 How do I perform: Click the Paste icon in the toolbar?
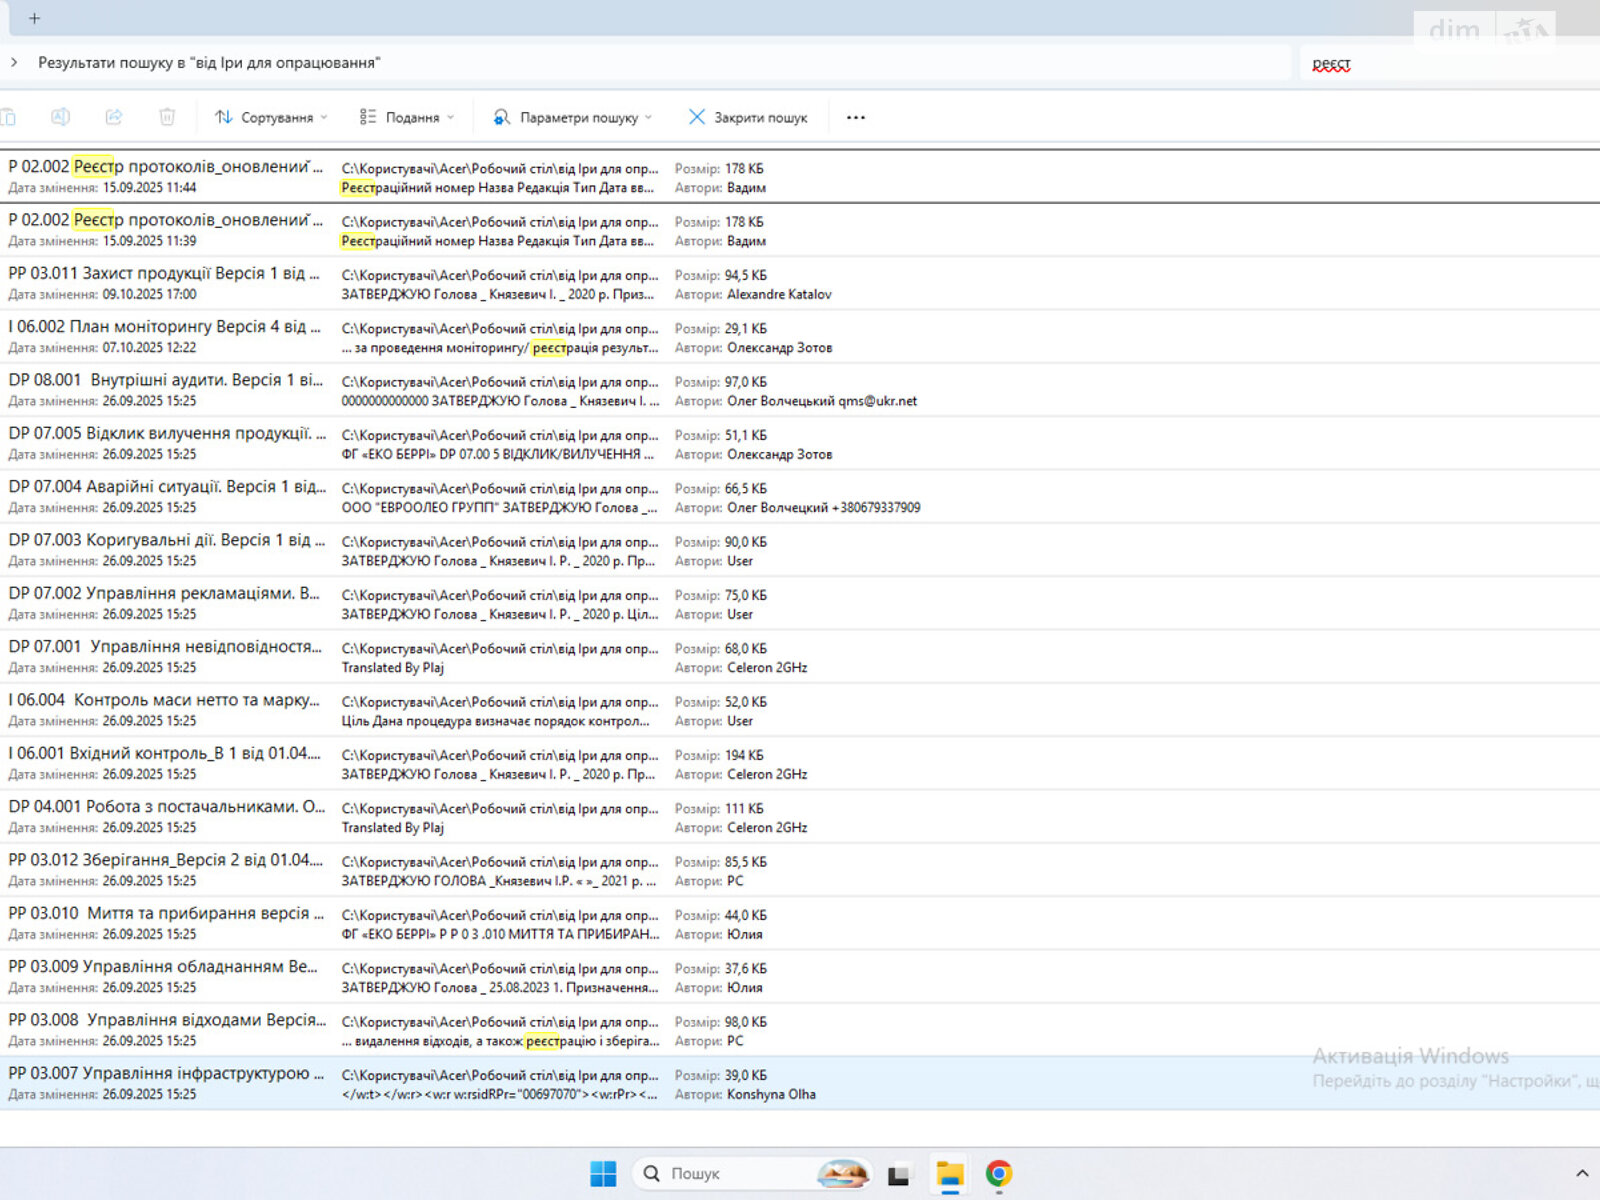point(8,117)
